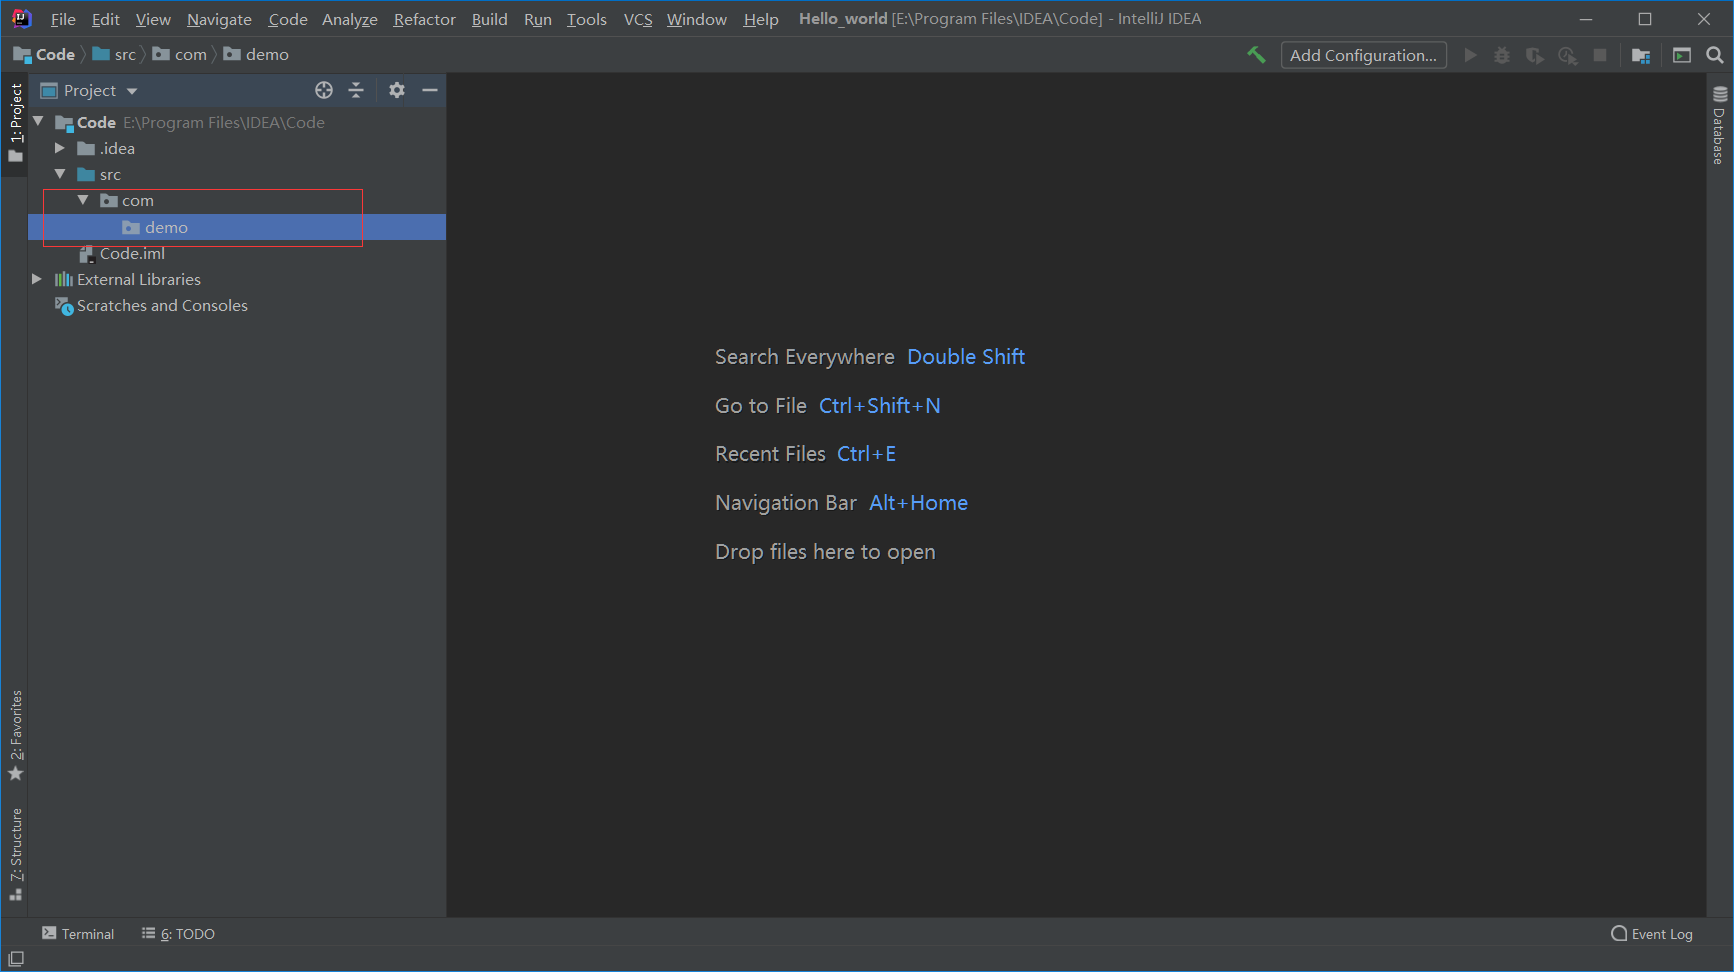Hide the Project tool window with minus icon

tap(430, 90)
